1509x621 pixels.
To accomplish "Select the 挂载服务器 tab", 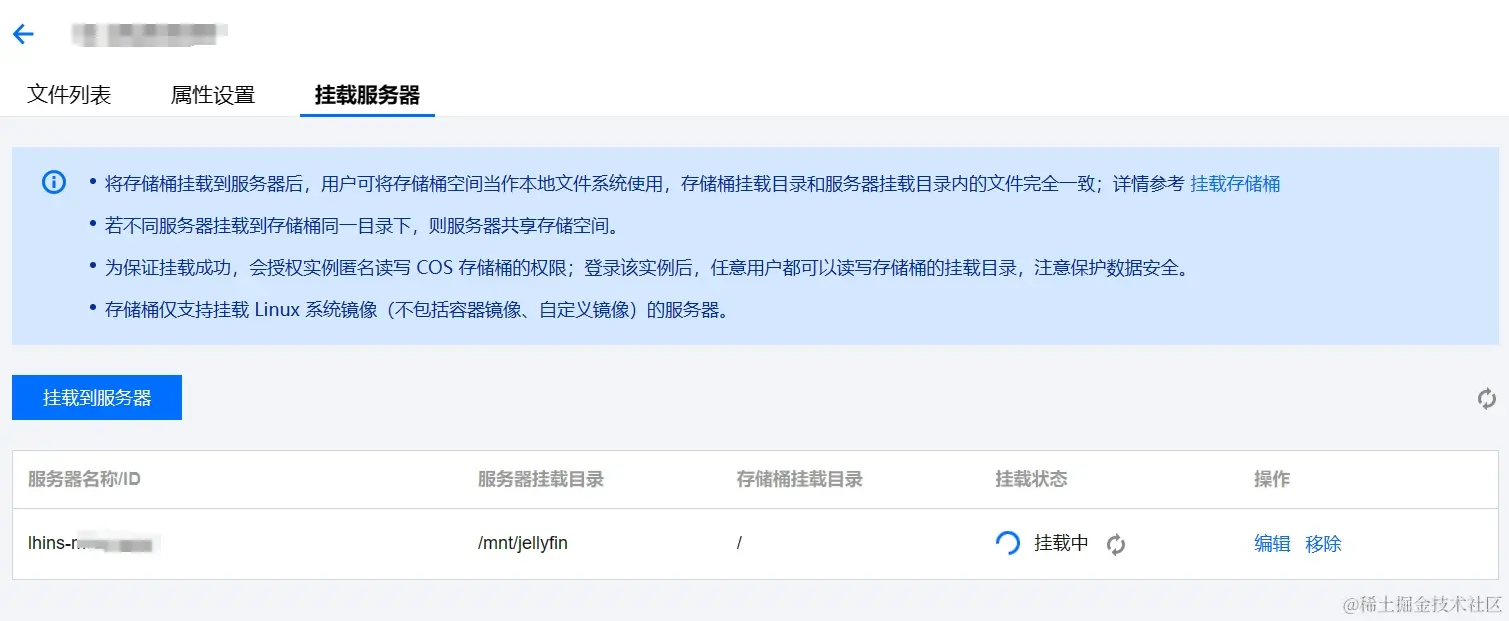I will [x=366, y=93].
